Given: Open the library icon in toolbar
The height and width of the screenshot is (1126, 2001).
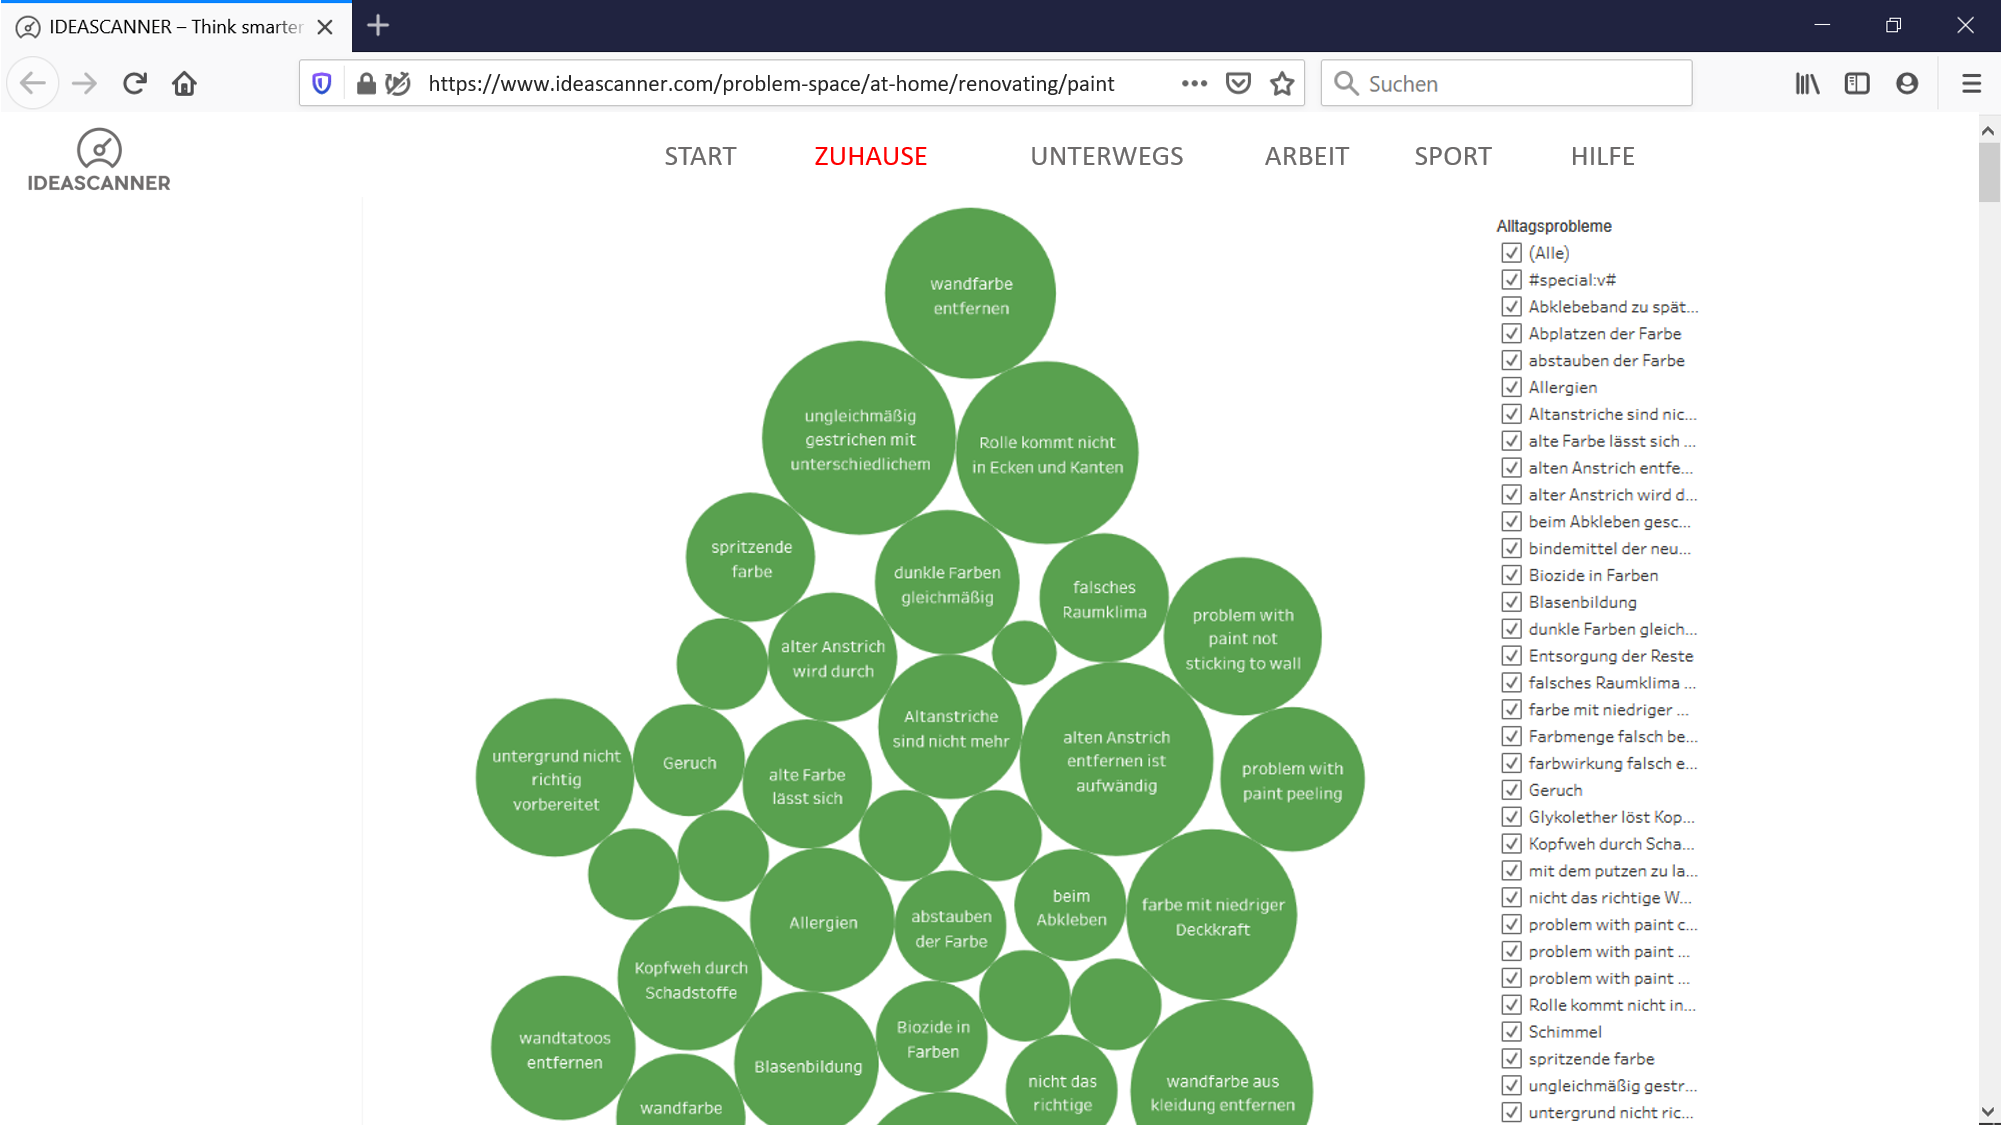Looking at the screenshot, I should tap(1807, 83).
